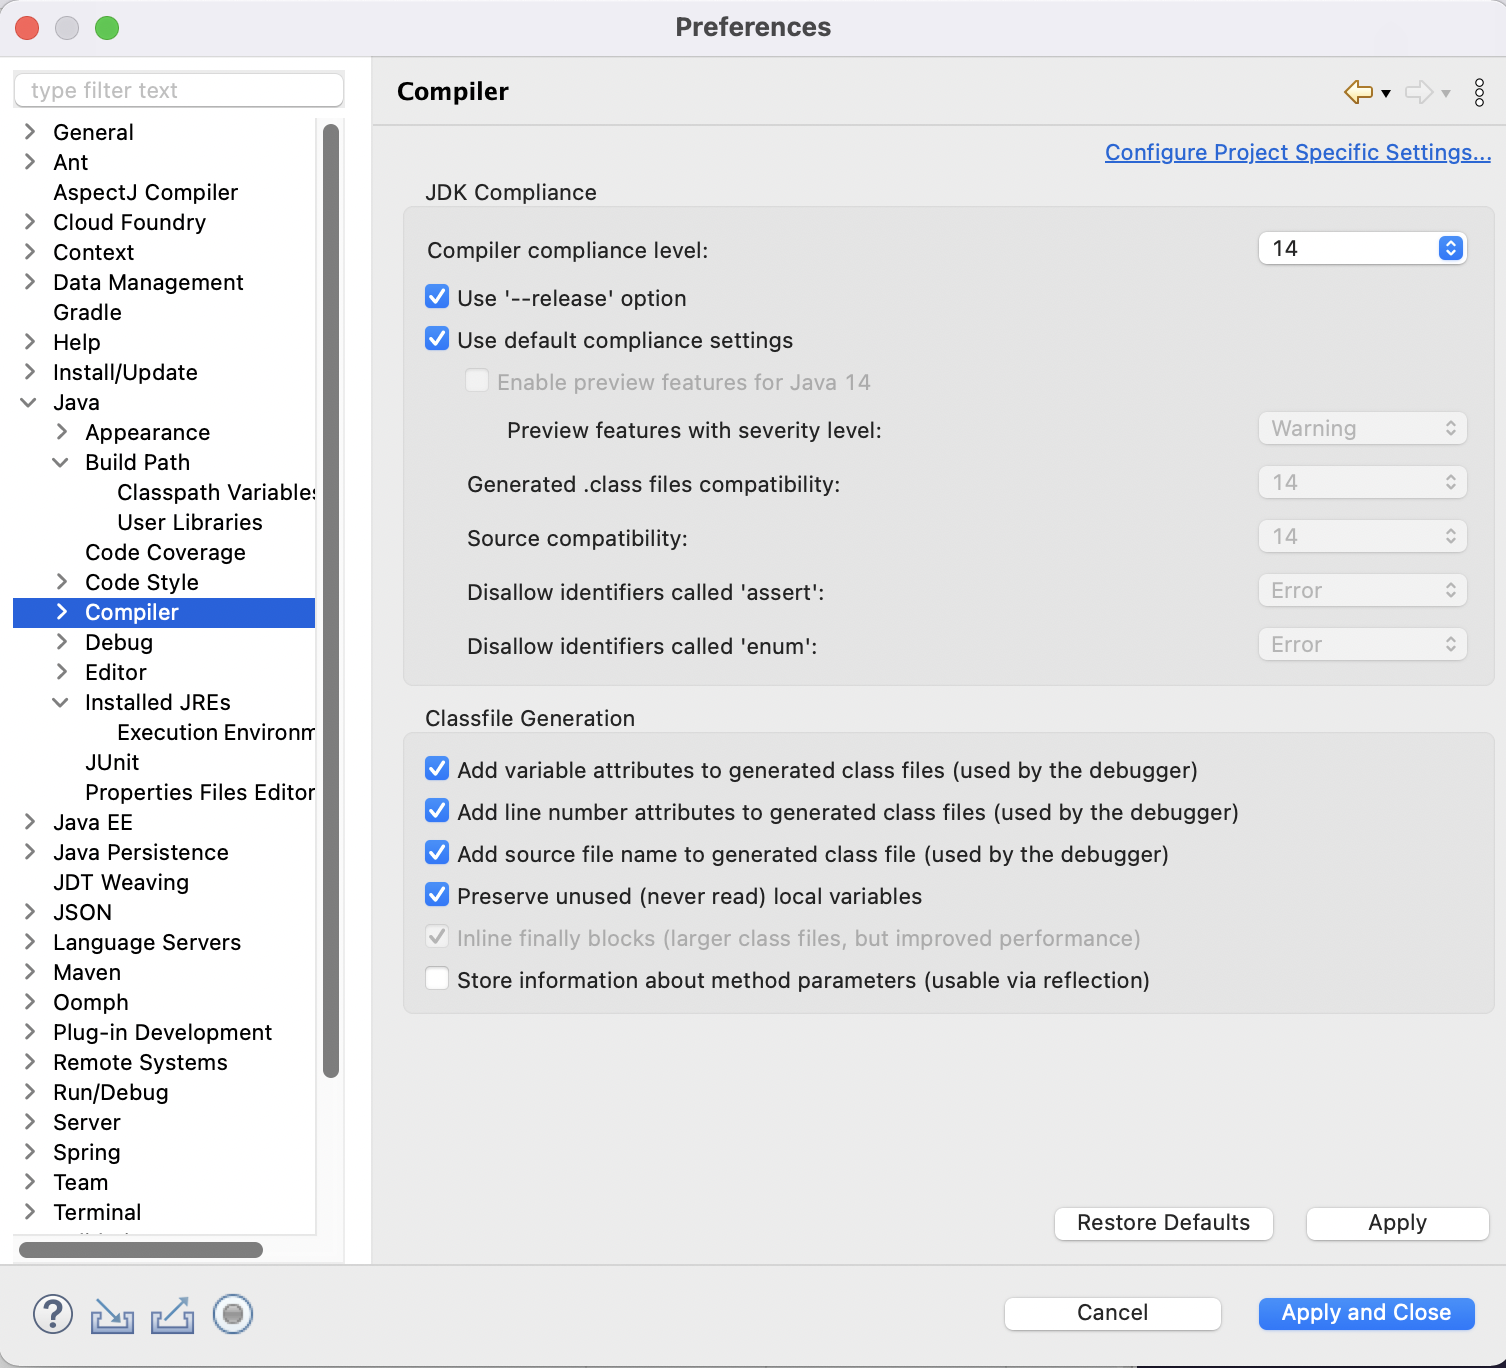
Task: Uncheck Use default compliance settings
Action: tap(437, 339)
